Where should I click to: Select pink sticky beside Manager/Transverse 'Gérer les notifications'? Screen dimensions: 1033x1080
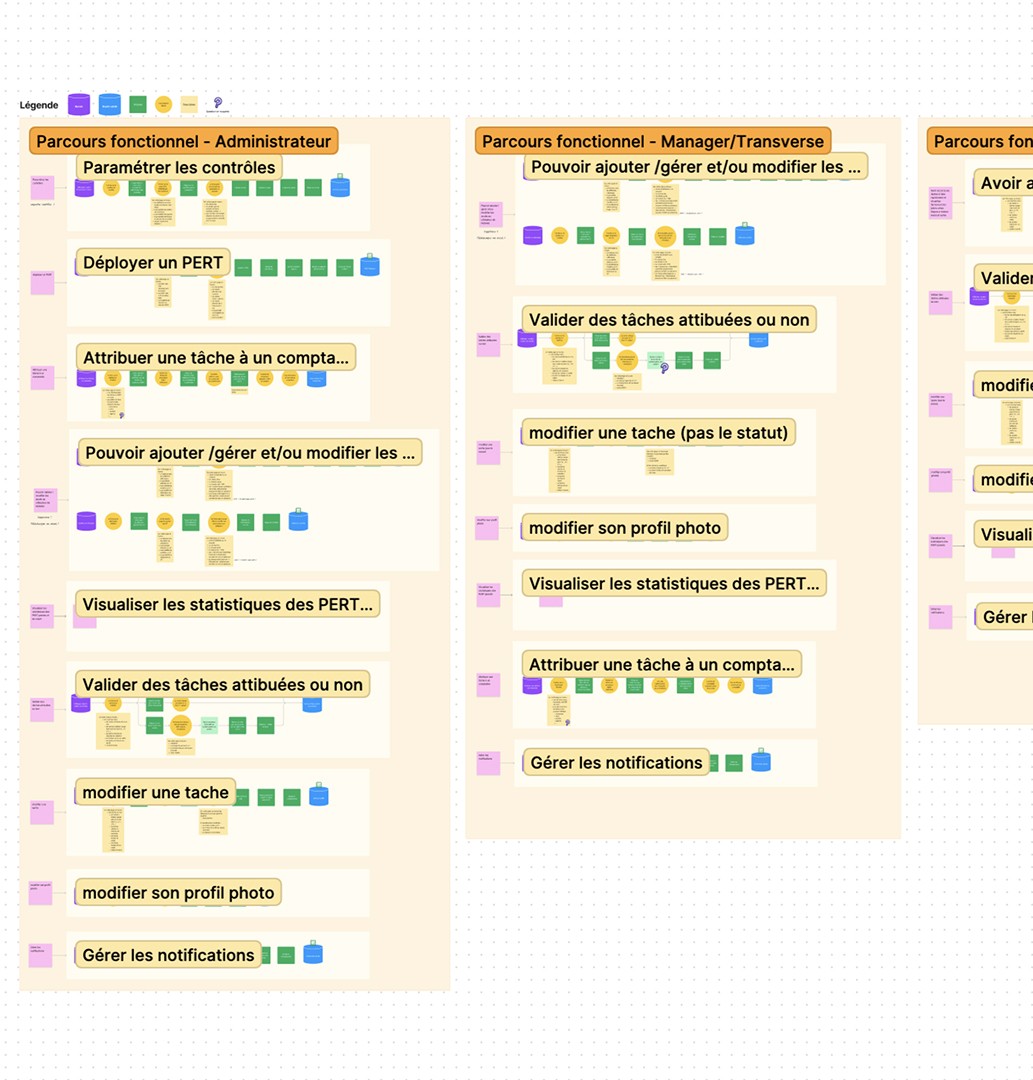coord(488,764)
